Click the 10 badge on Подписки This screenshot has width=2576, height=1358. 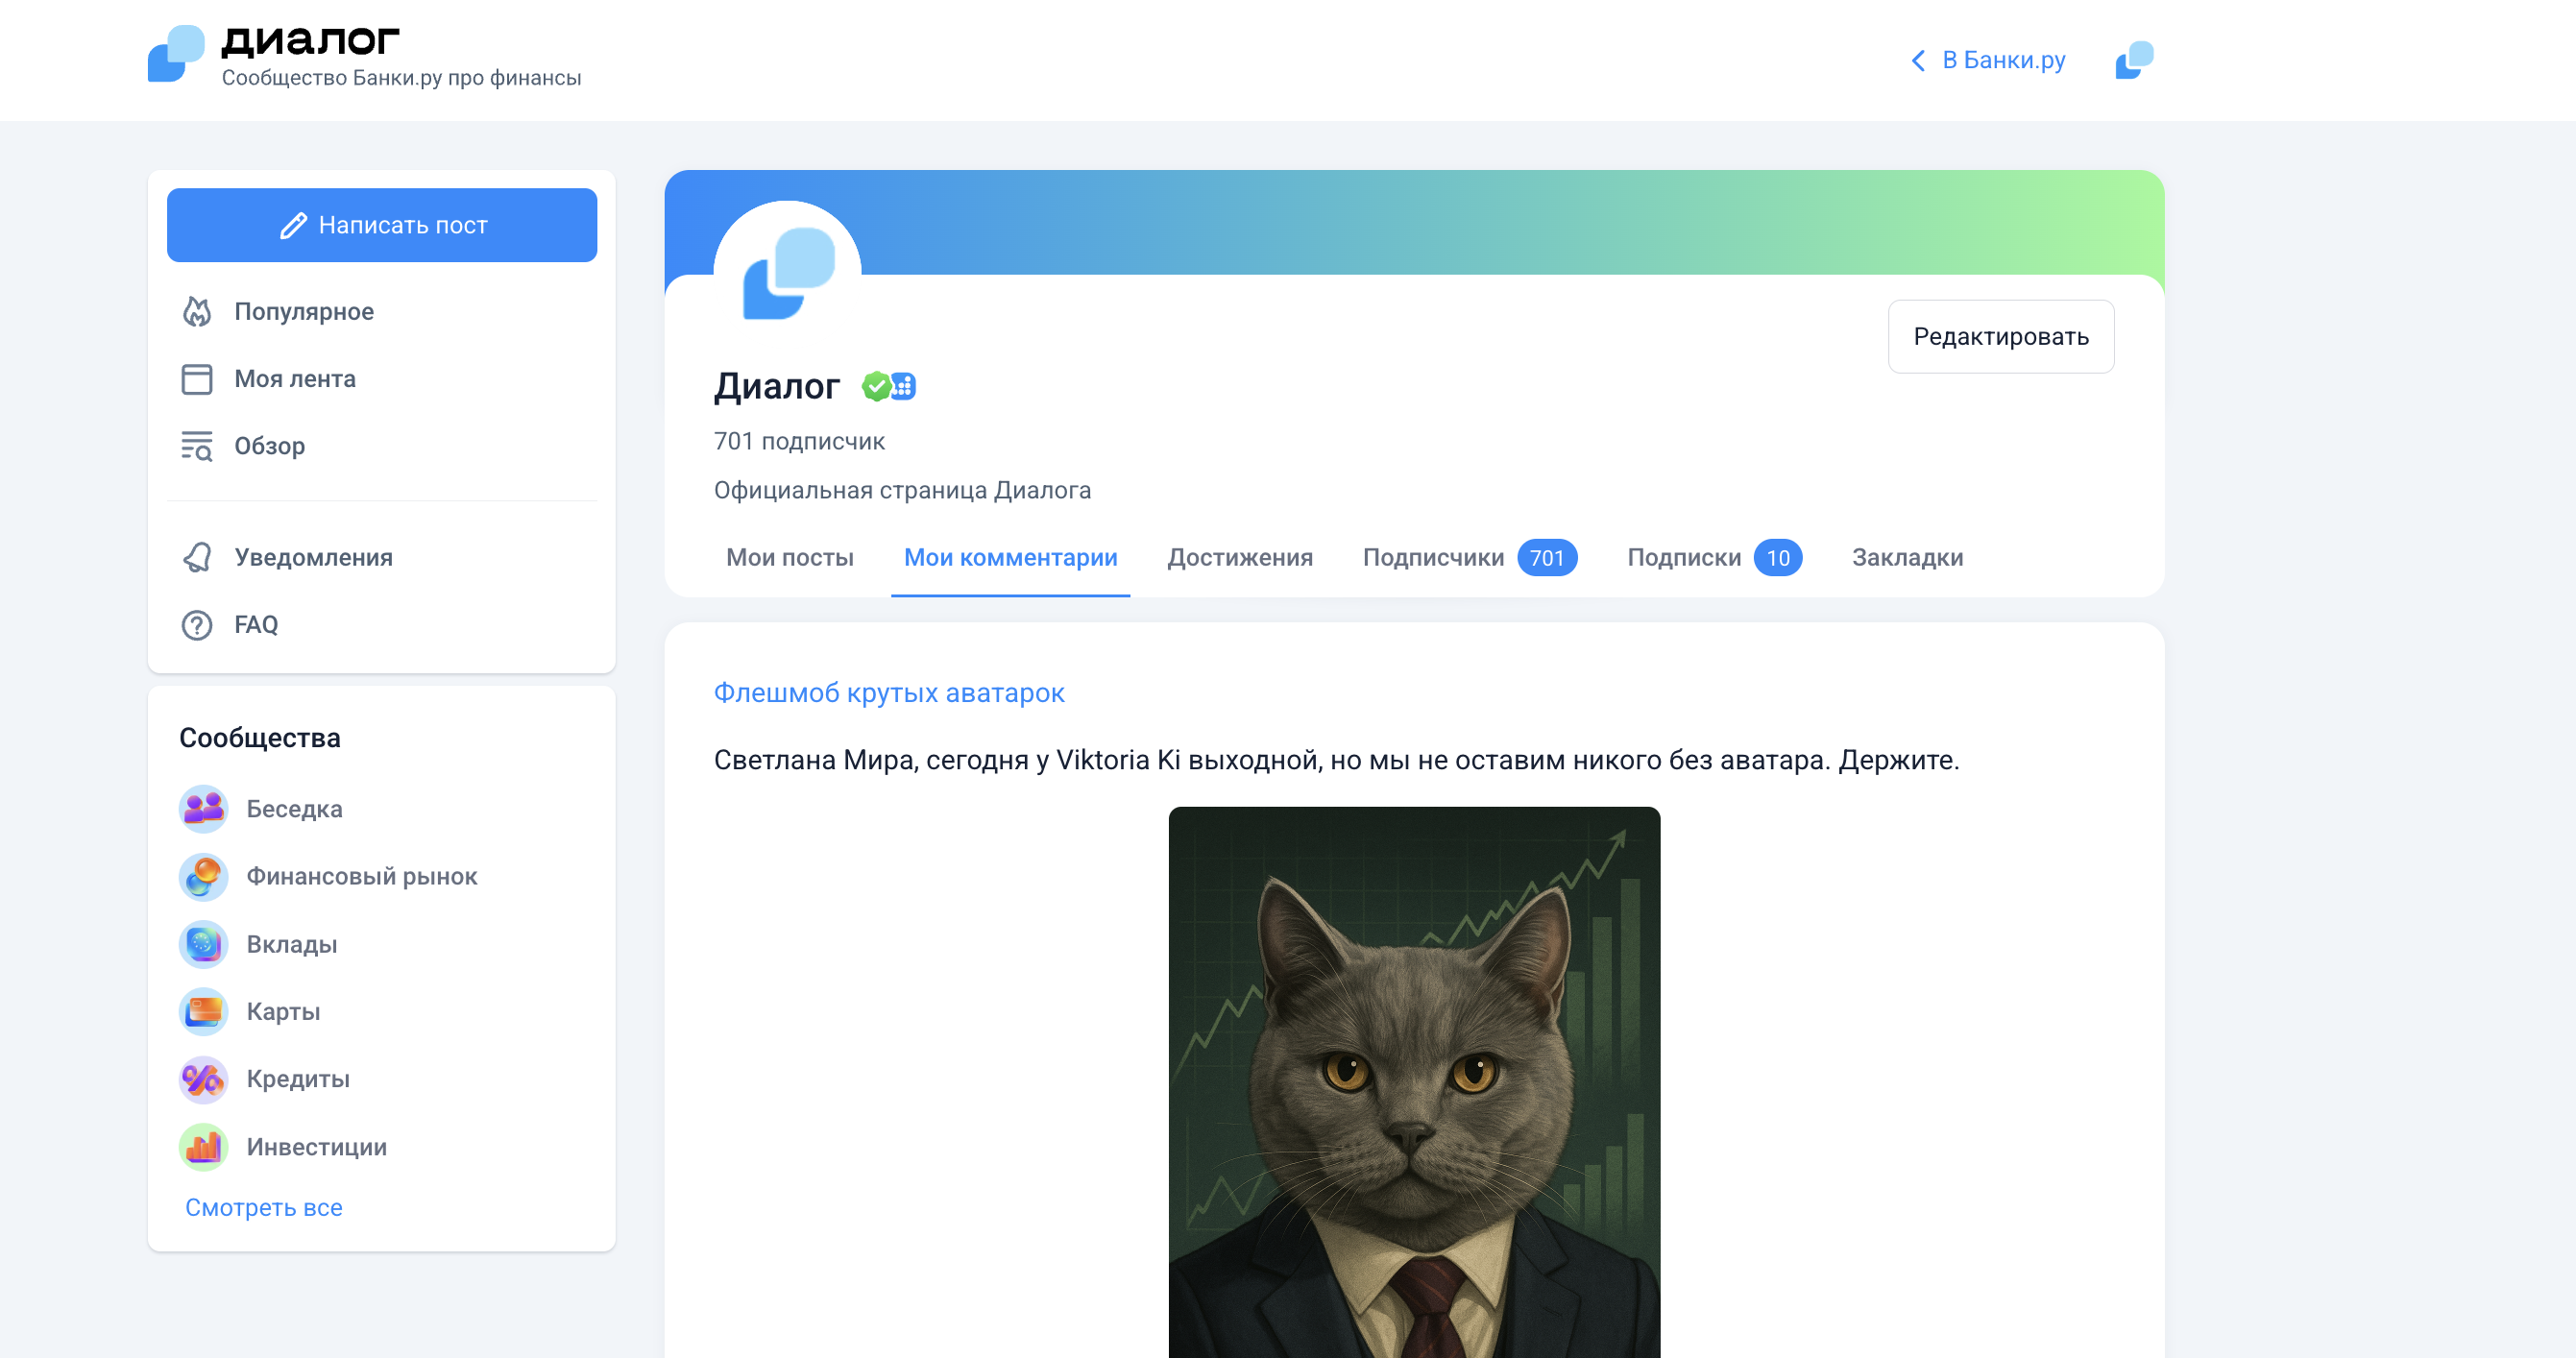[x=1778, y=558]
